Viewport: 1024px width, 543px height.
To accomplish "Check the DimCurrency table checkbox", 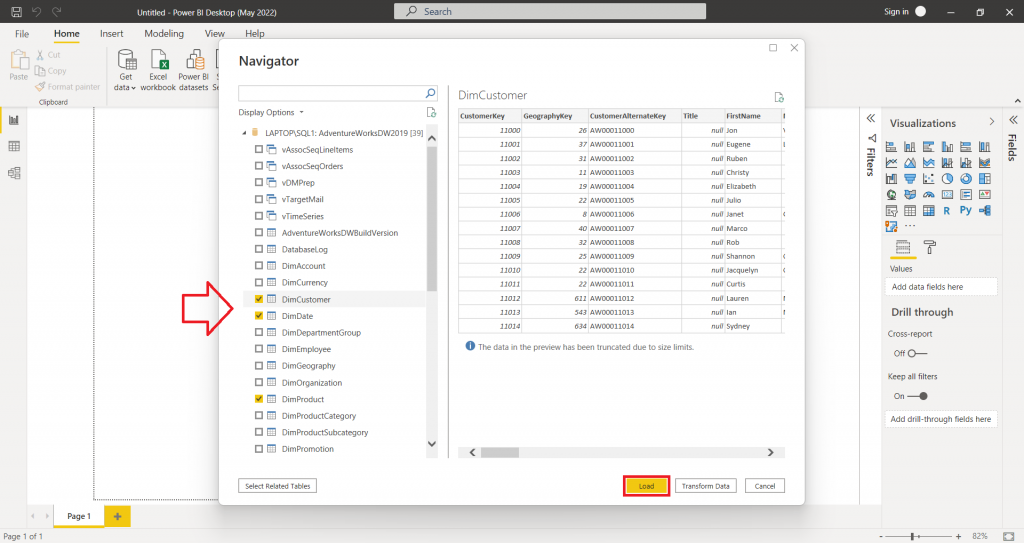I will tap(259, 282).
